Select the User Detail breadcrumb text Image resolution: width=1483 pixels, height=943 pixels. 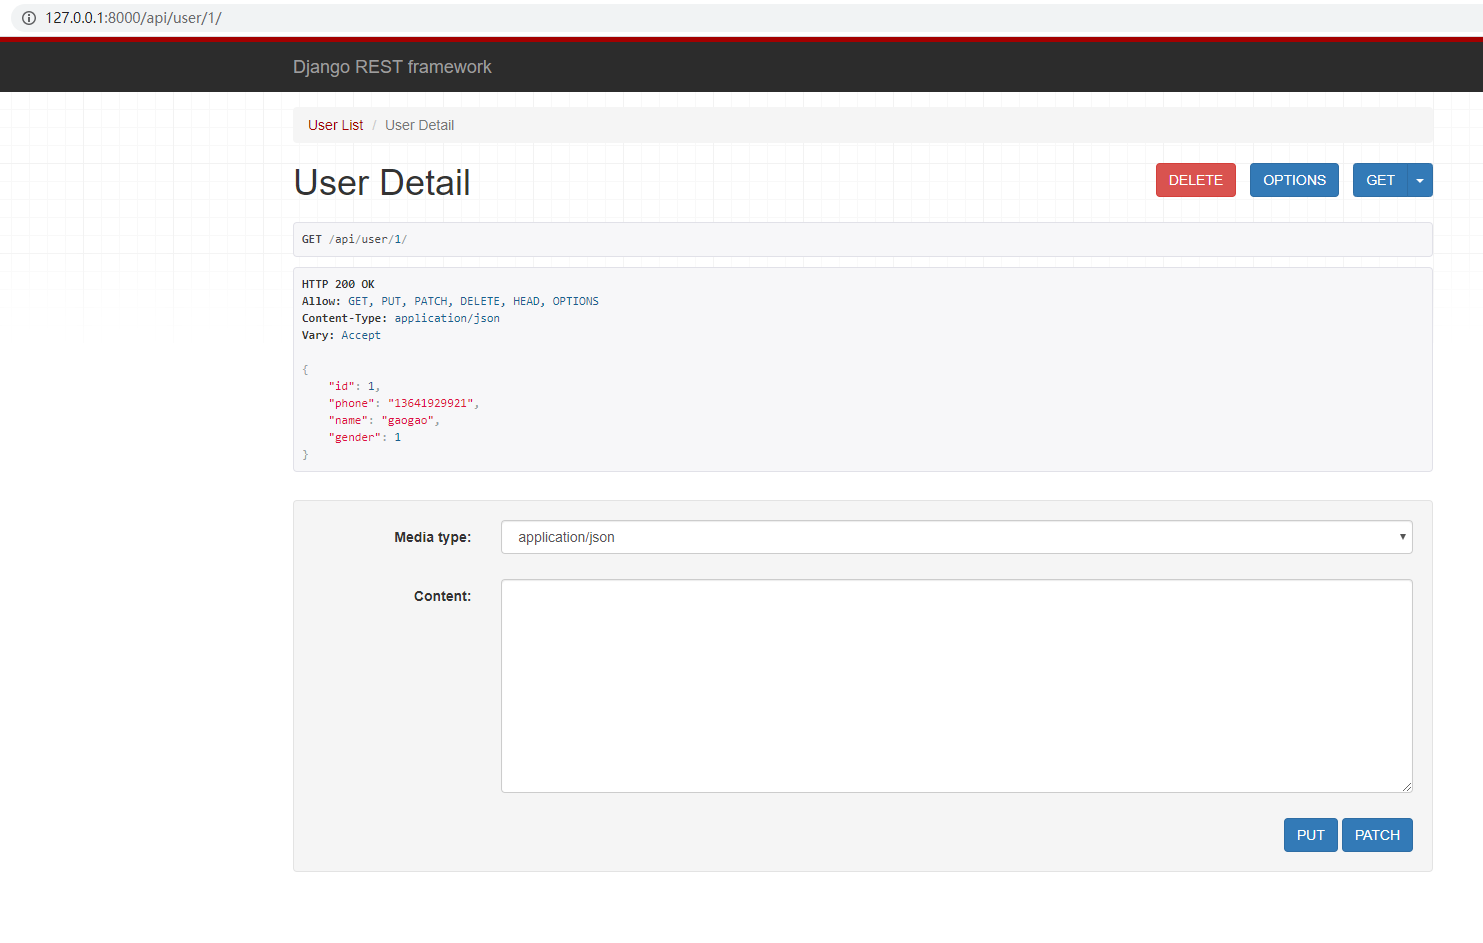click(x=419, y=125)
